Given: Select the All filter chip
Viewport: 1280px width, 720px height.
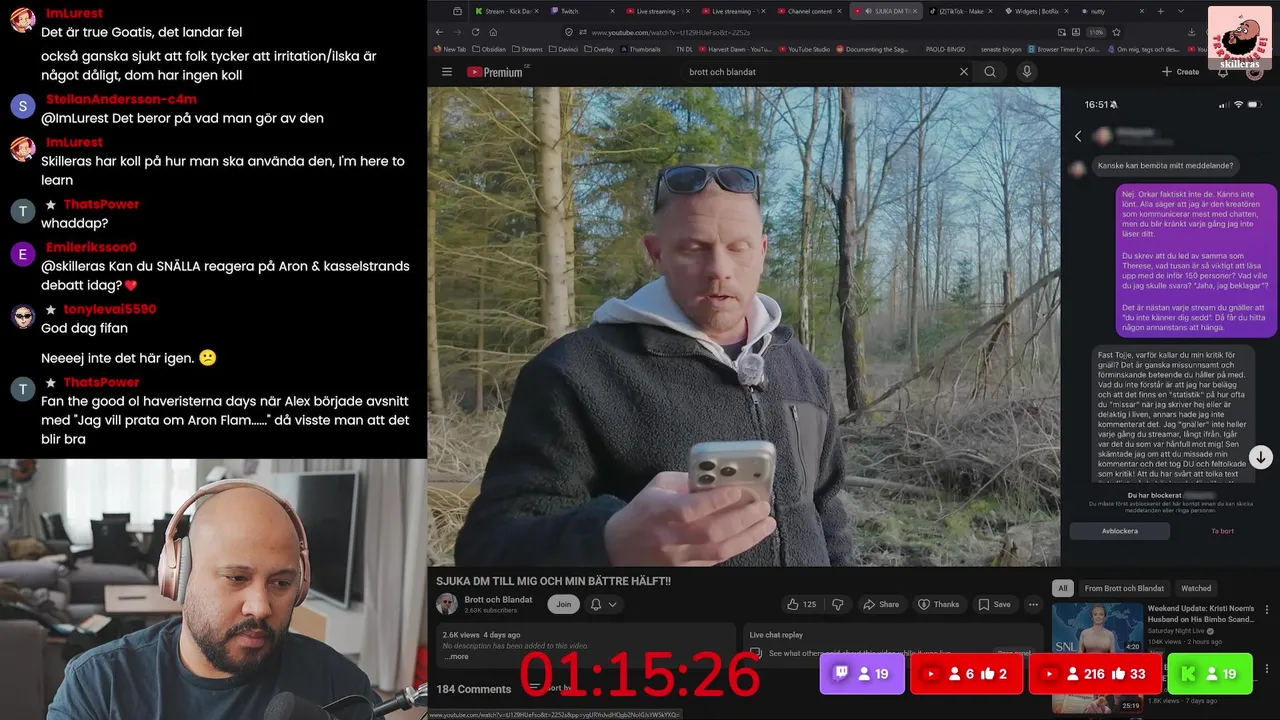Looking at the screenshot, I should point(1063,588).
